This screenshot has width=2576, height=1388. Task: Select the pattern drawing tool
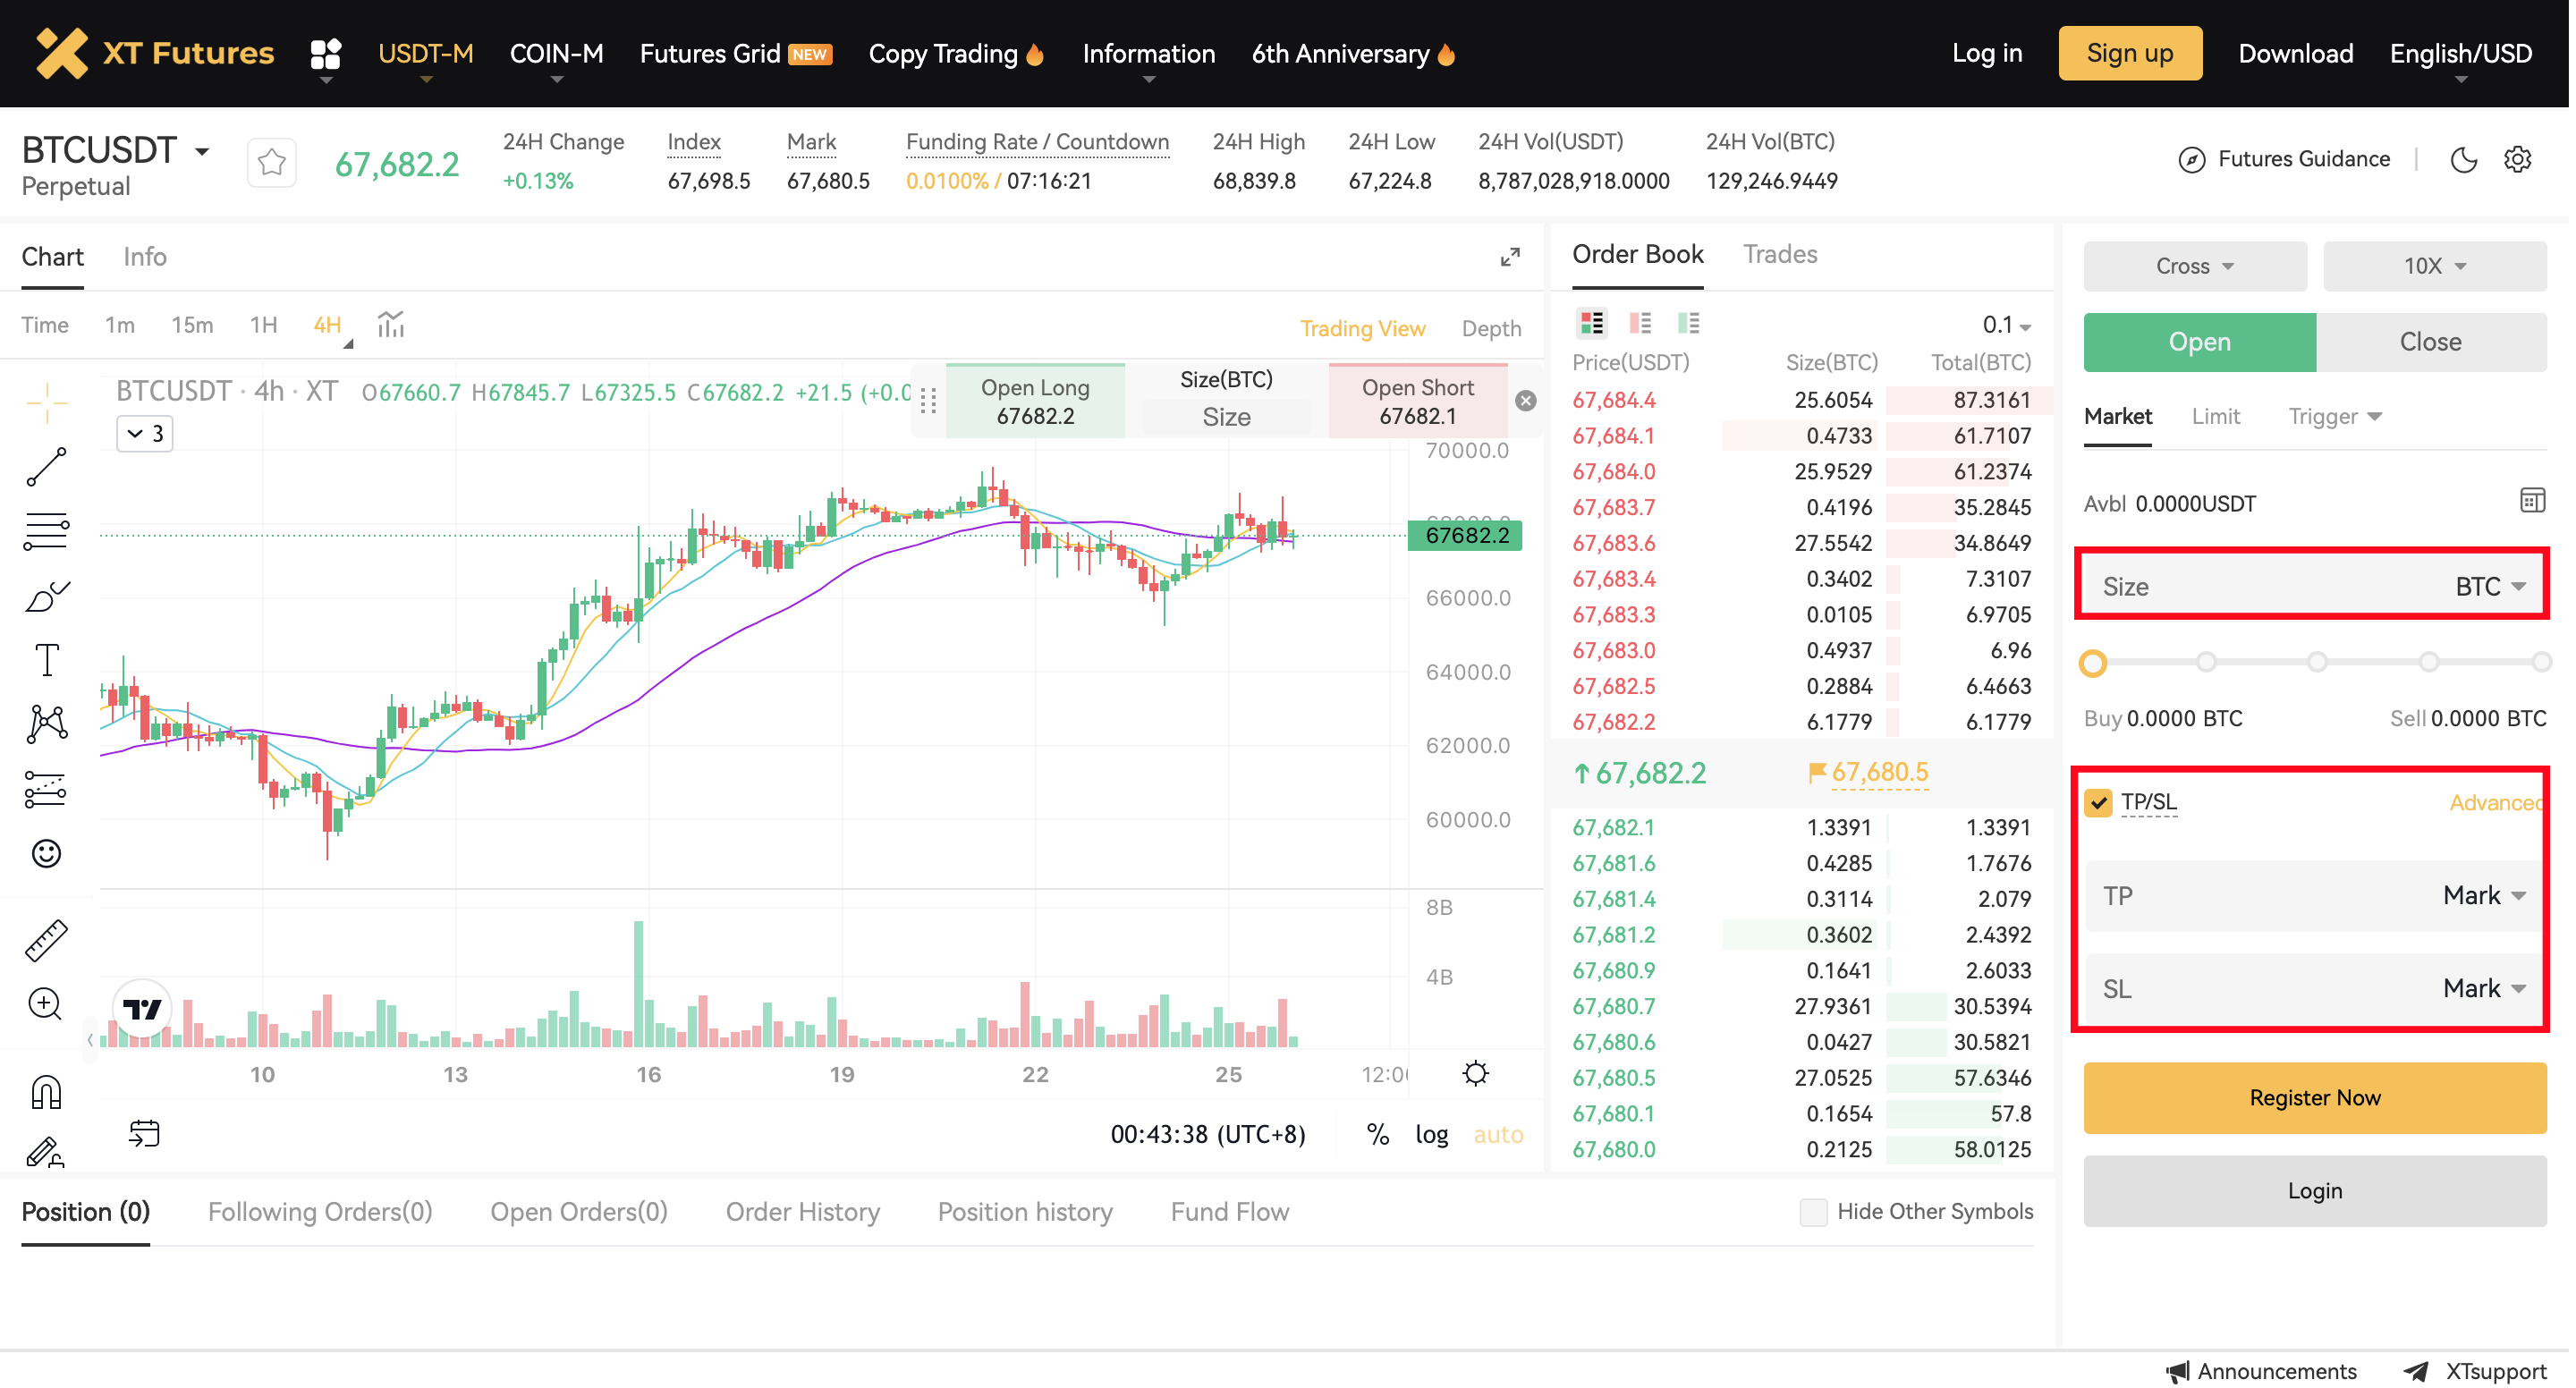click(47, 726)
